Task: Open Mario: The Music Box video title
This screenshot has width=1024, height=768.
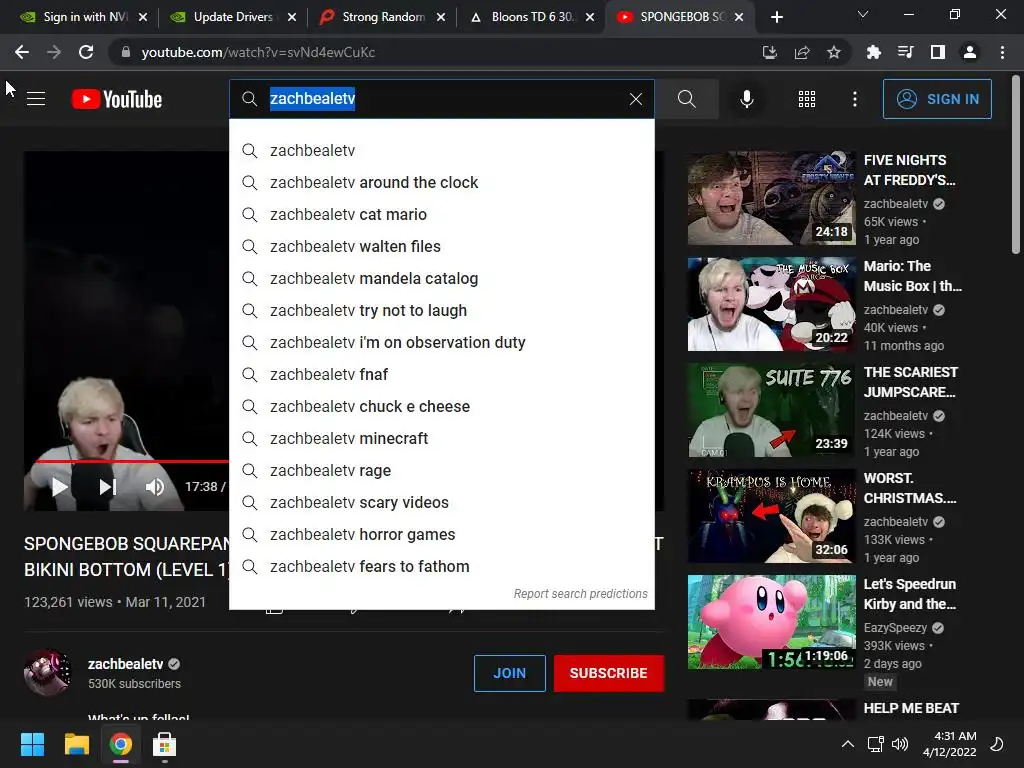Action: point(912,276)
